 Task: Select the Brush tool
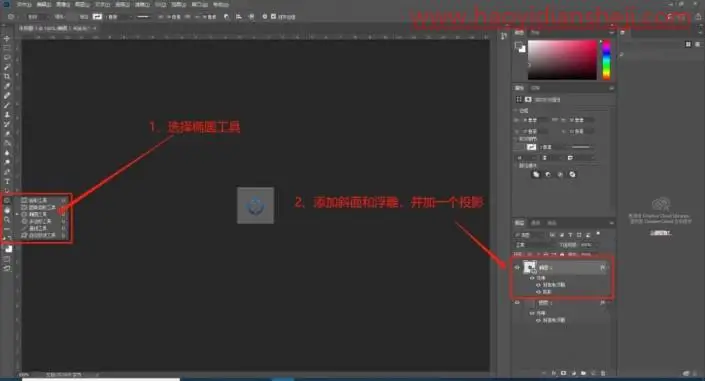(7, 105)
